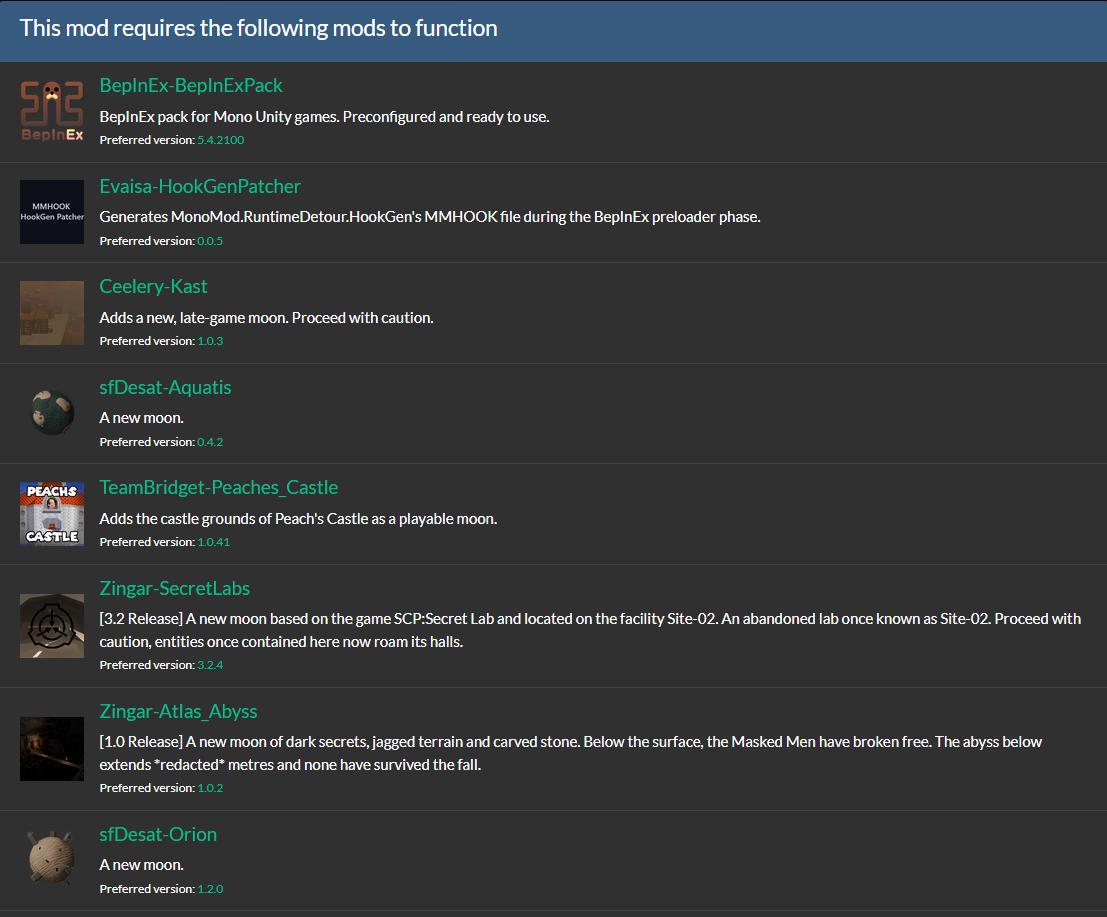Click Peaches_Castle preferred version 1.0.41

pos(213,542)
